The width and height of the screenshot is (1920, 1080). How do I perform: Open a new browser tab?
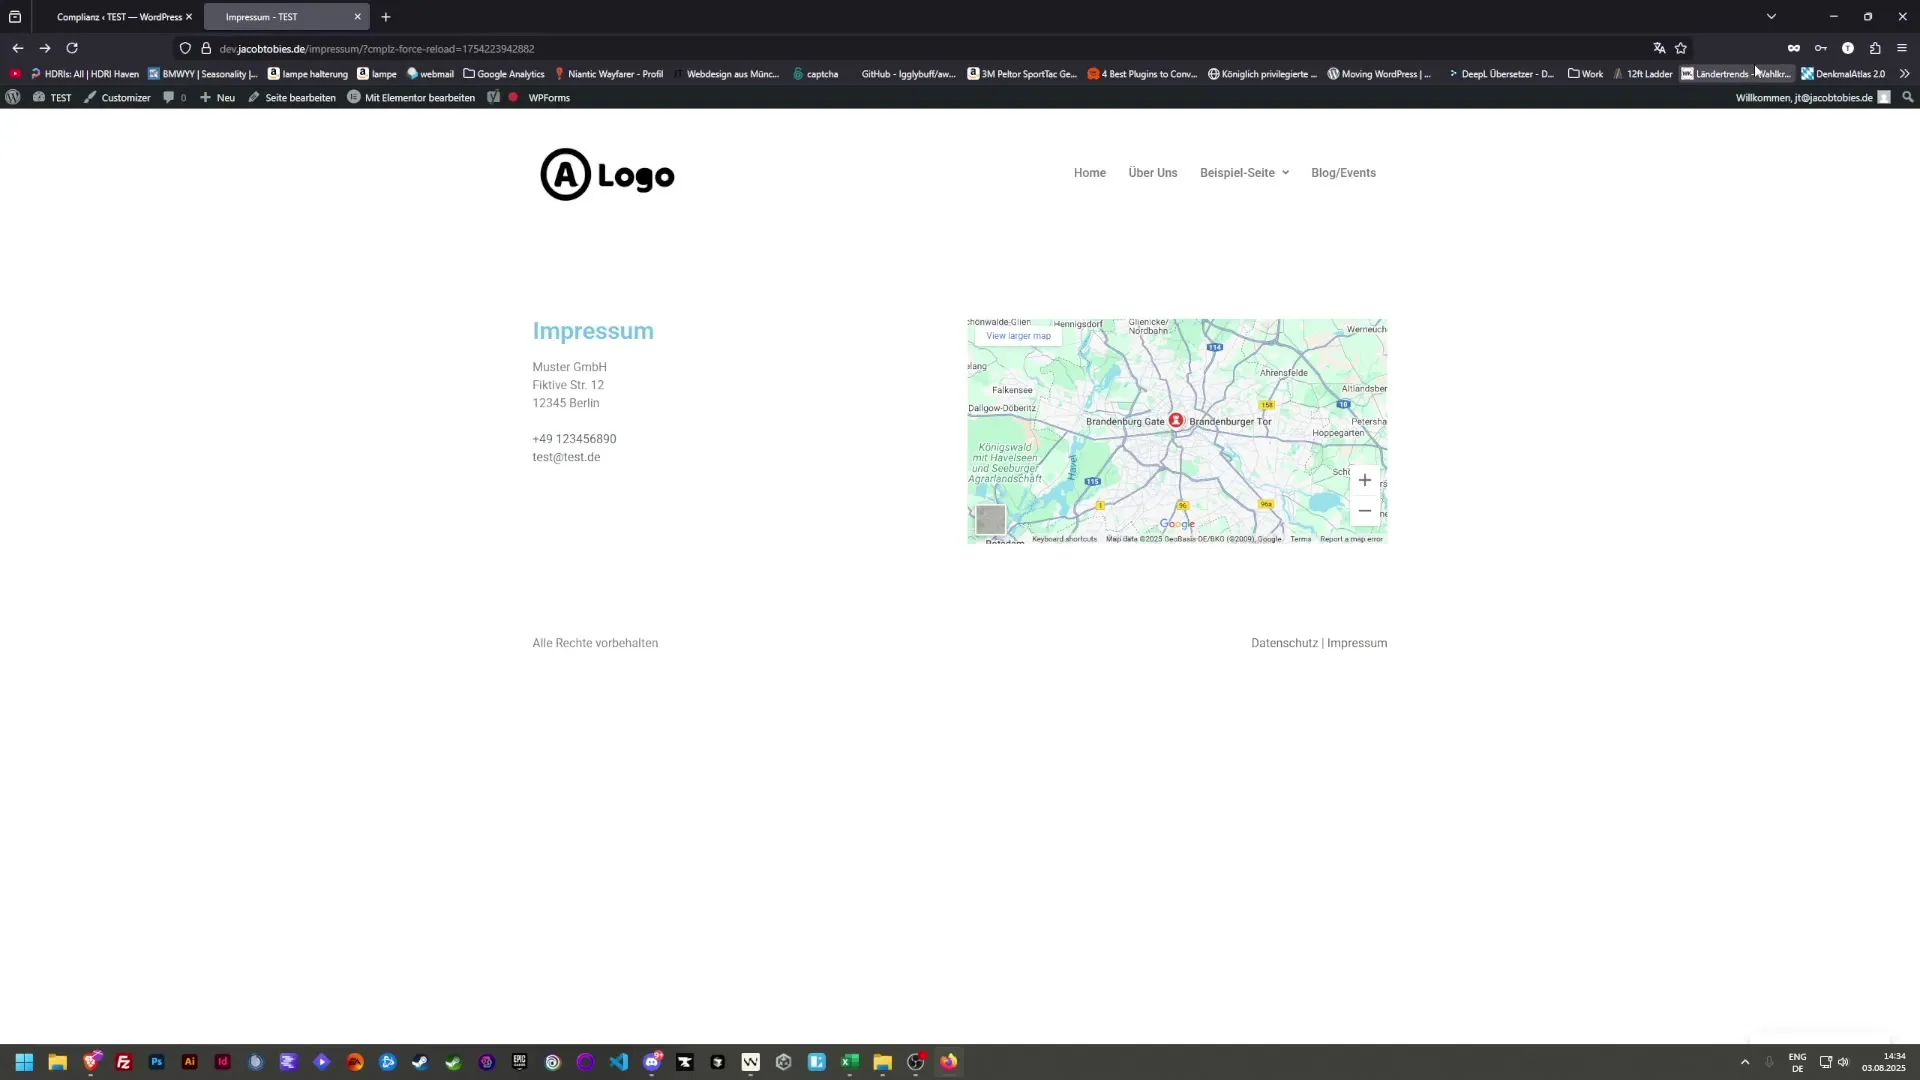point(386,16)
